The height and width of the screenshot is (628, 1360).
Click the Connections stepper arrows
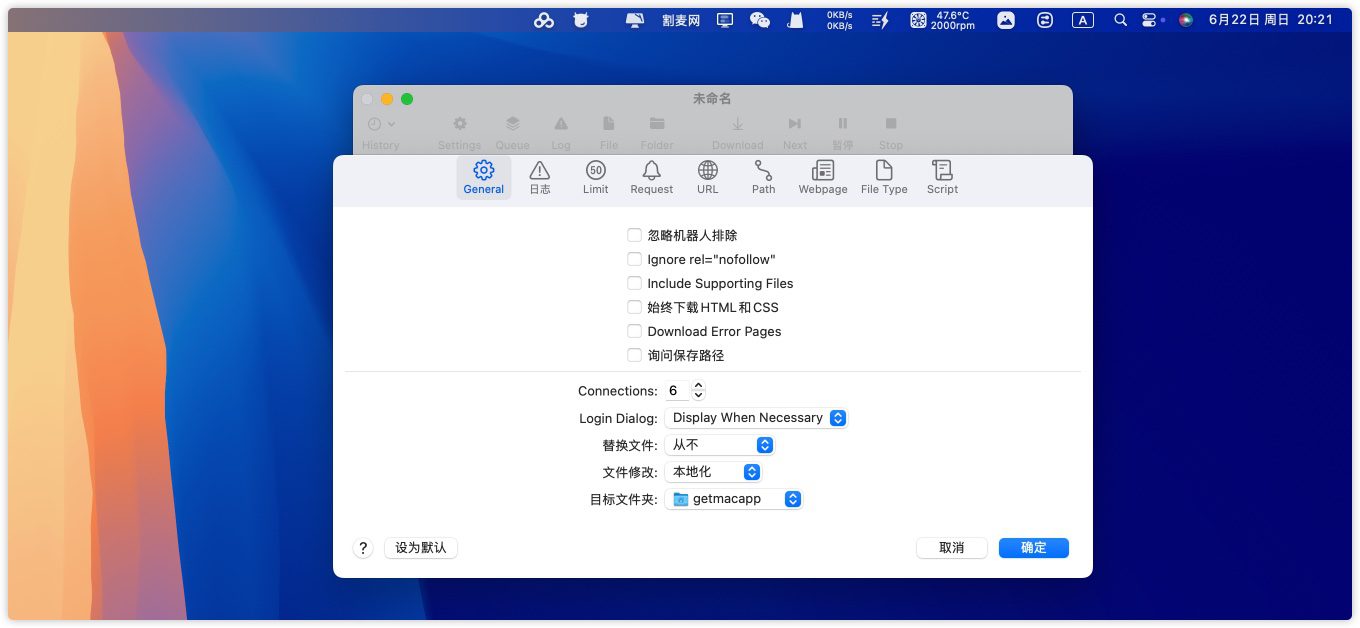[x=698, y=391]
